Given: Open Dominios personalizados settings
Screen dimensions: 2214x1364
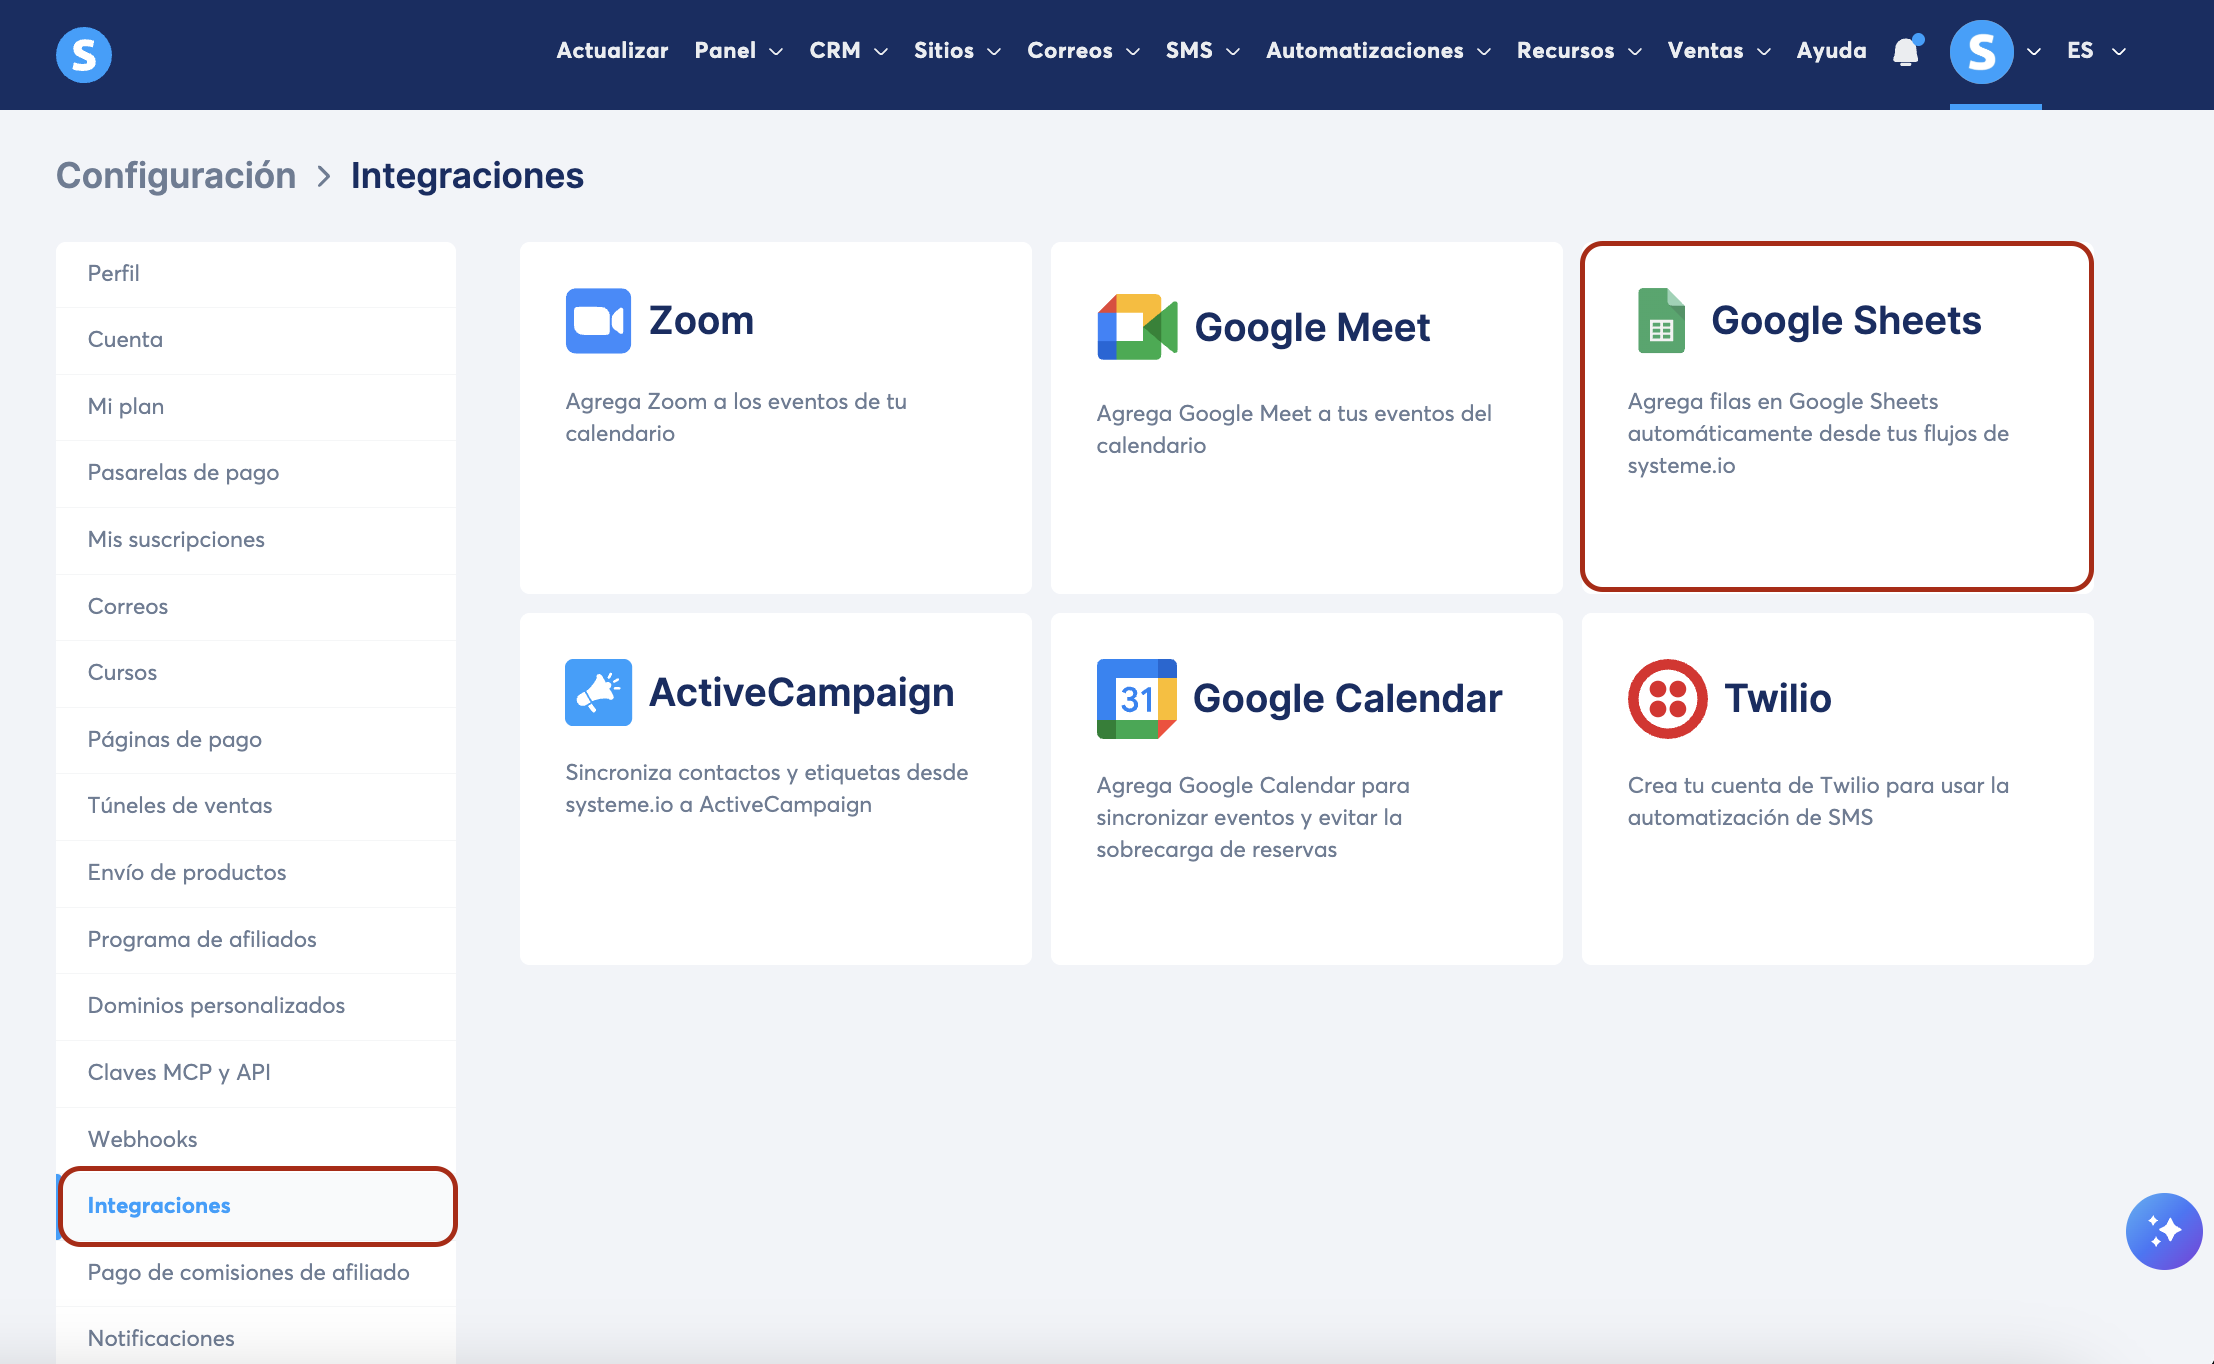Looking at the screenshot, I should [256, 1006].
